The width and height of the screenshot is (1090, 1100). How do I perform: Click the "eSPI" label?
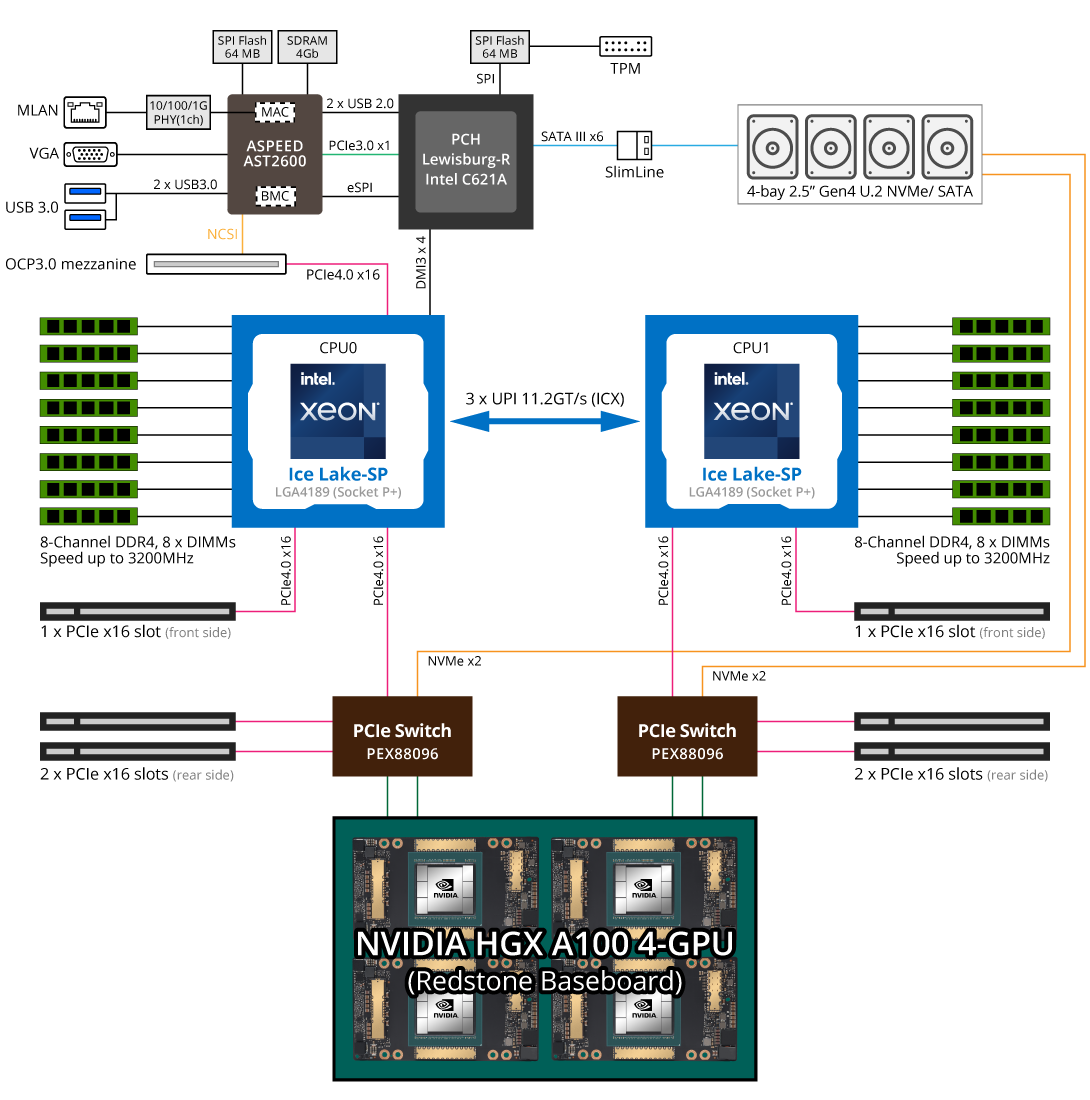point(360,187)
